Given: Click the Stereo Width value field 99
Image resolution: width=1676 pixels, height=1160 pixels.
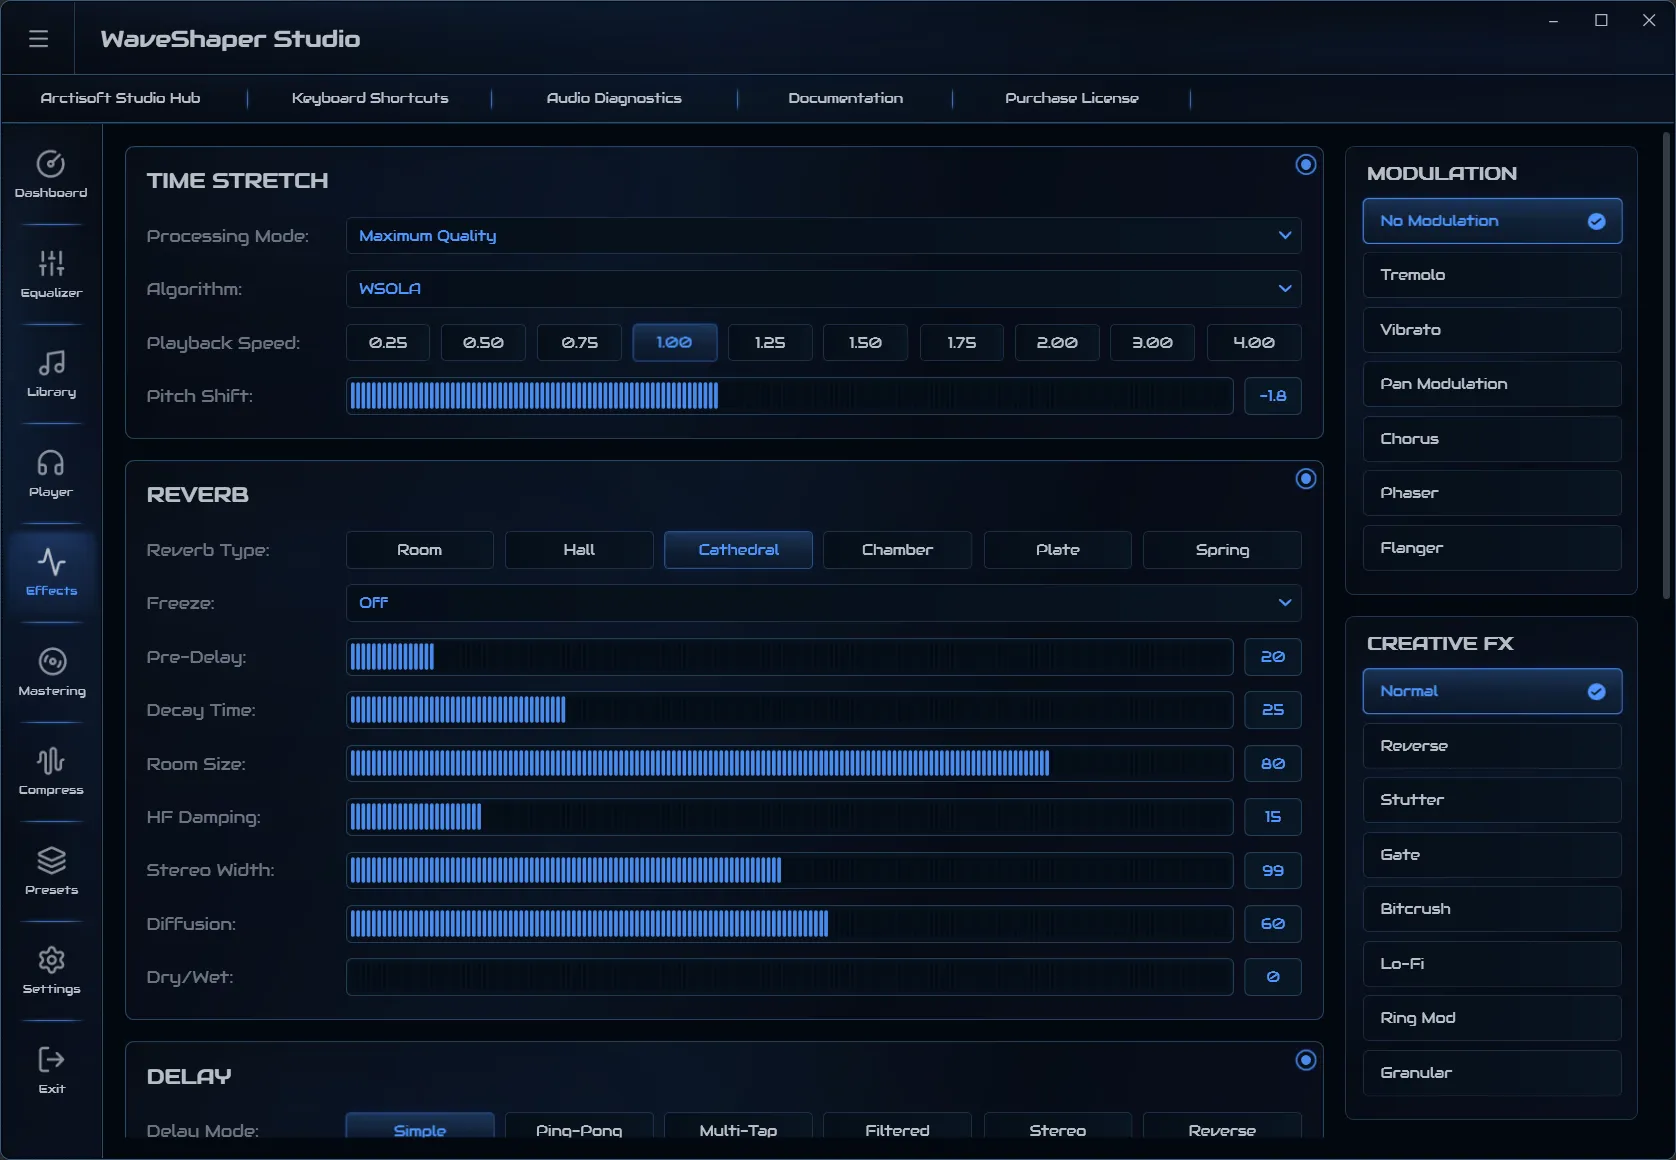Looking at the screenshot, I should pyautogui.click(x=1273, y=870).
